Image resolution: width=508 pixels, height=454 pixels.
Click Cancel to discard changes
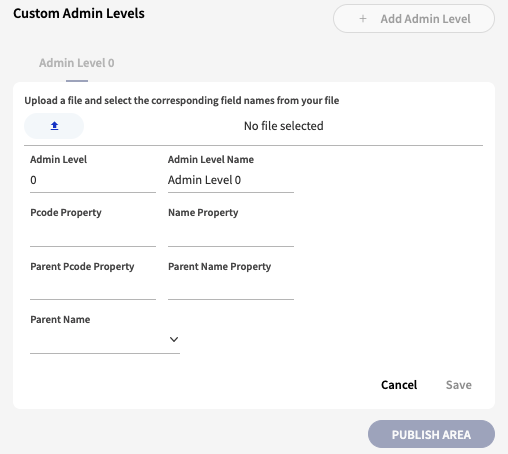click(x=399, y=385)
